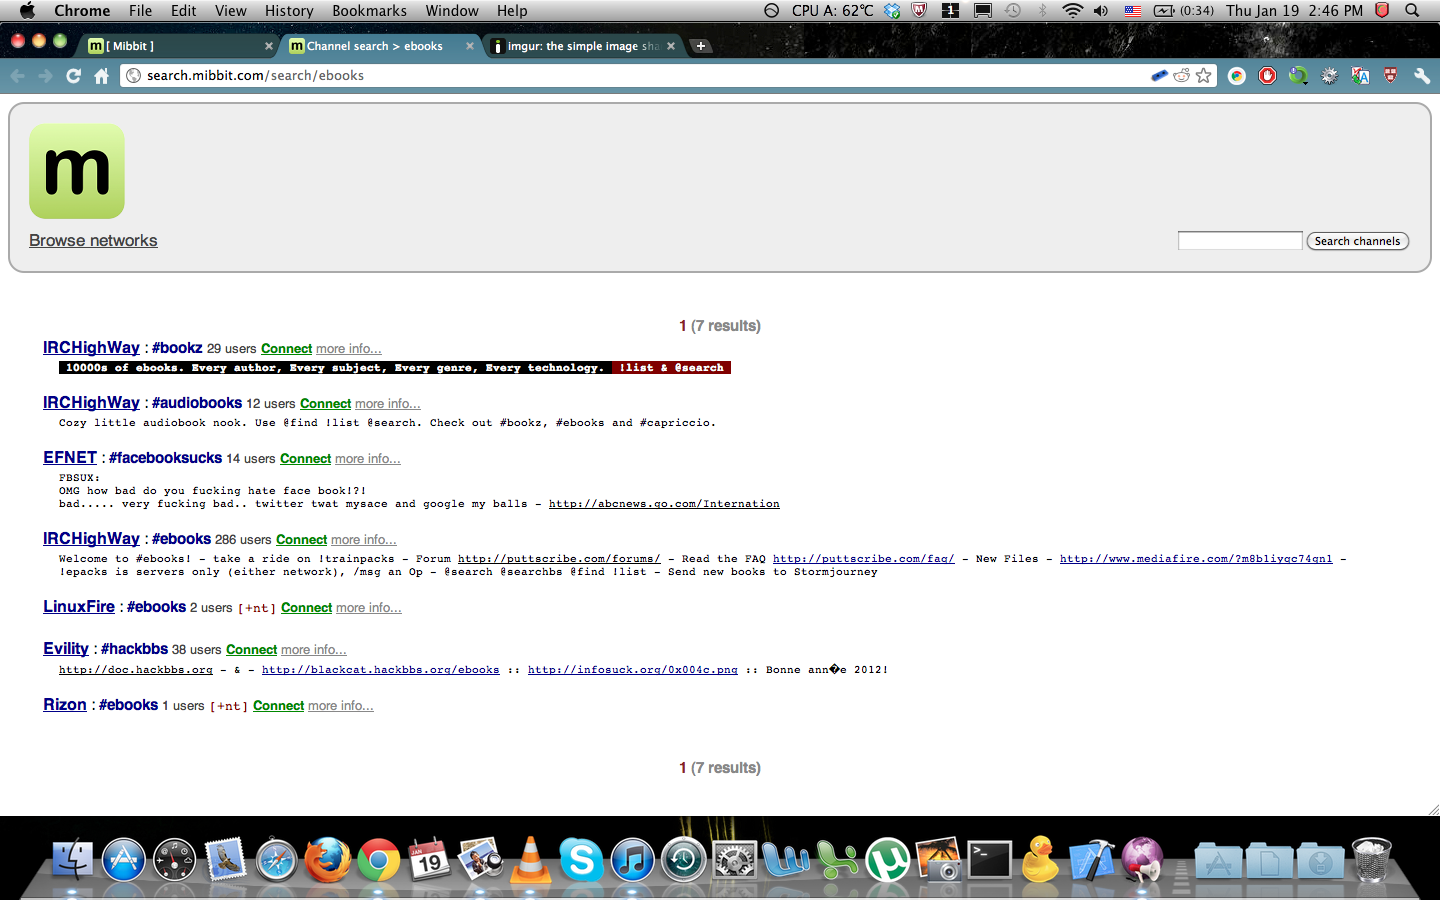Open the abcnews.go.com link
This screenshot has width=1440, height=900.
[x=664, y=504]
